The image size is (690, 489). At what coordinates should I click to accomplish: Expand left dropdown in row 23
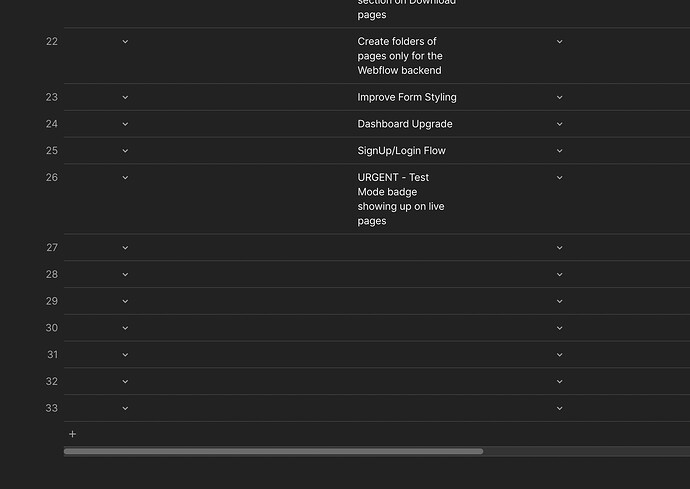pos(125,98)
